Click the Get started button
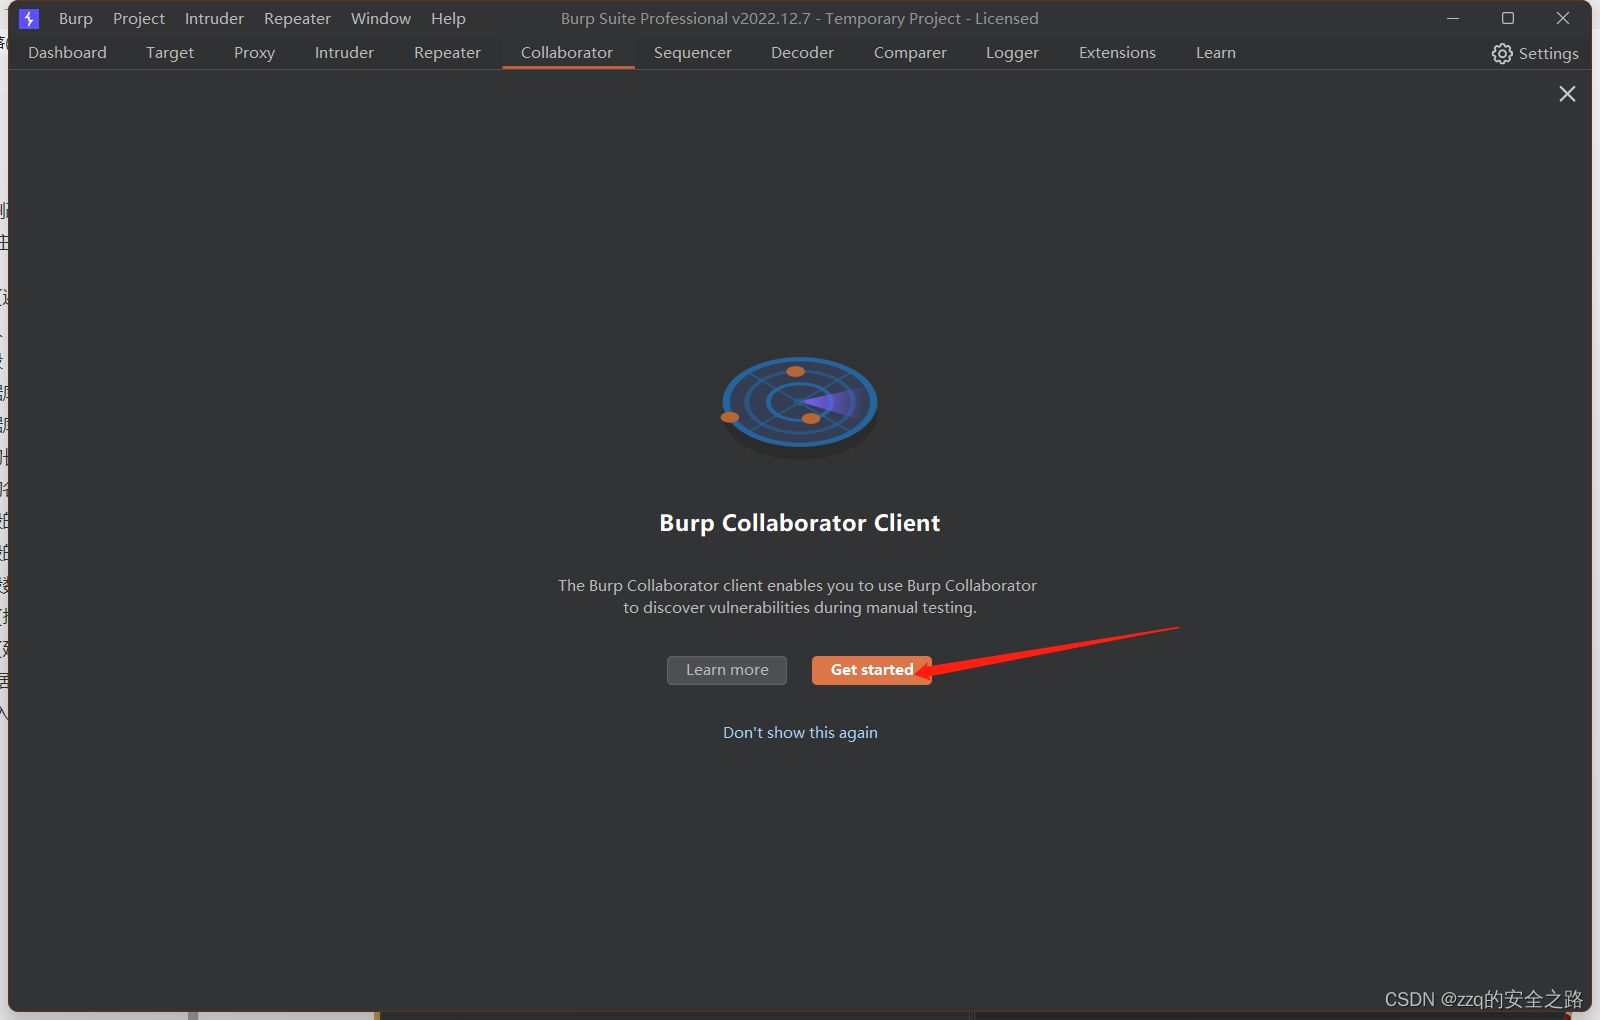The height and width of the screenshot is (1020, 1600). 872,670
